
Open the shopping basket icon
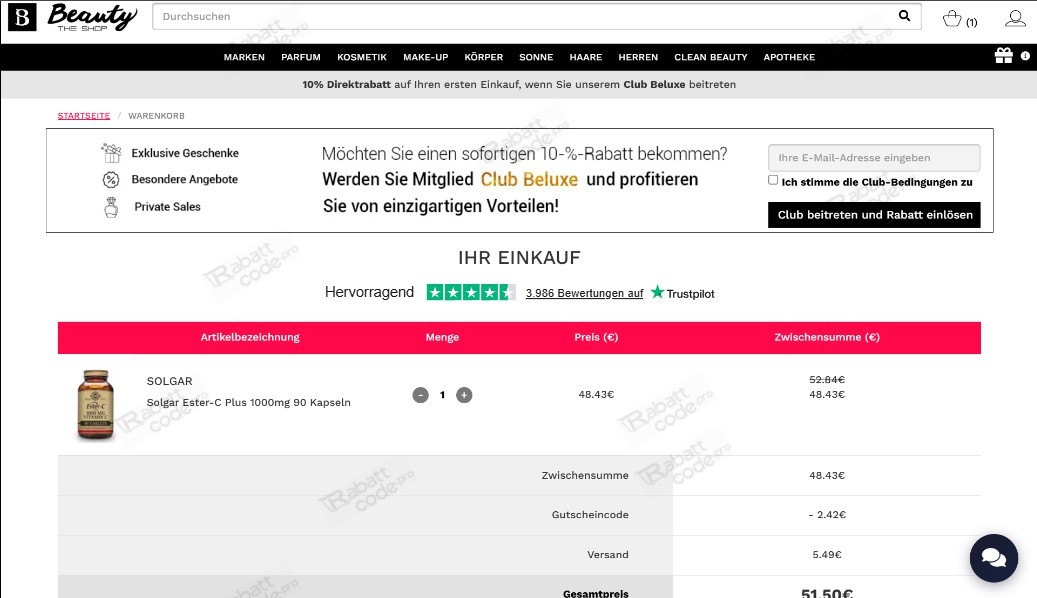952,19
